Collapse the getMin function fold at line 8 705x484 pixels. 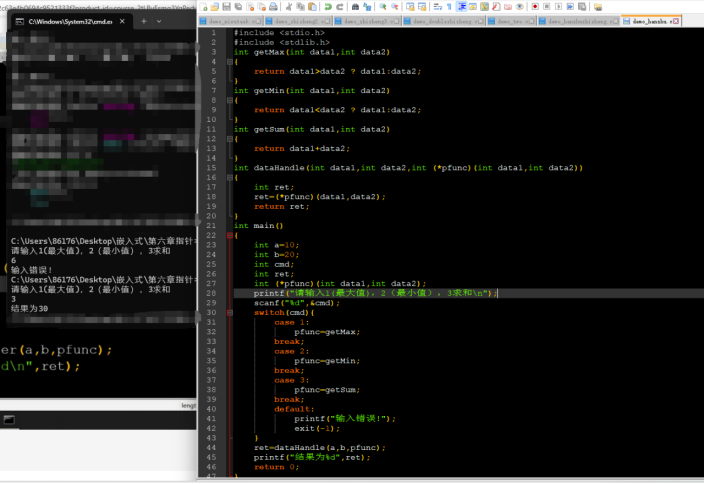[x=230, y=100]
